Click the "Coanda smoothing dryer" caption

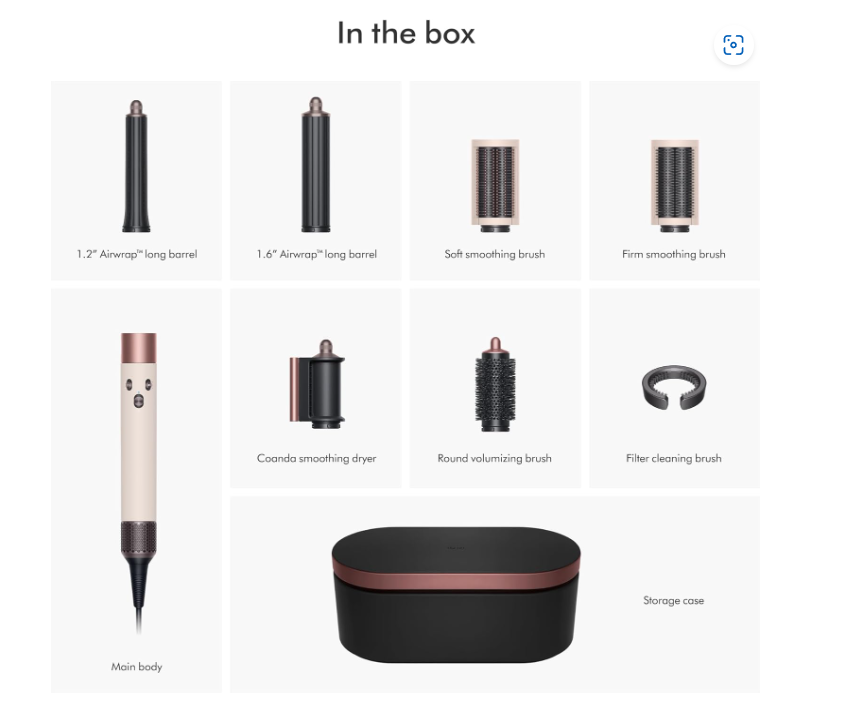317,459
